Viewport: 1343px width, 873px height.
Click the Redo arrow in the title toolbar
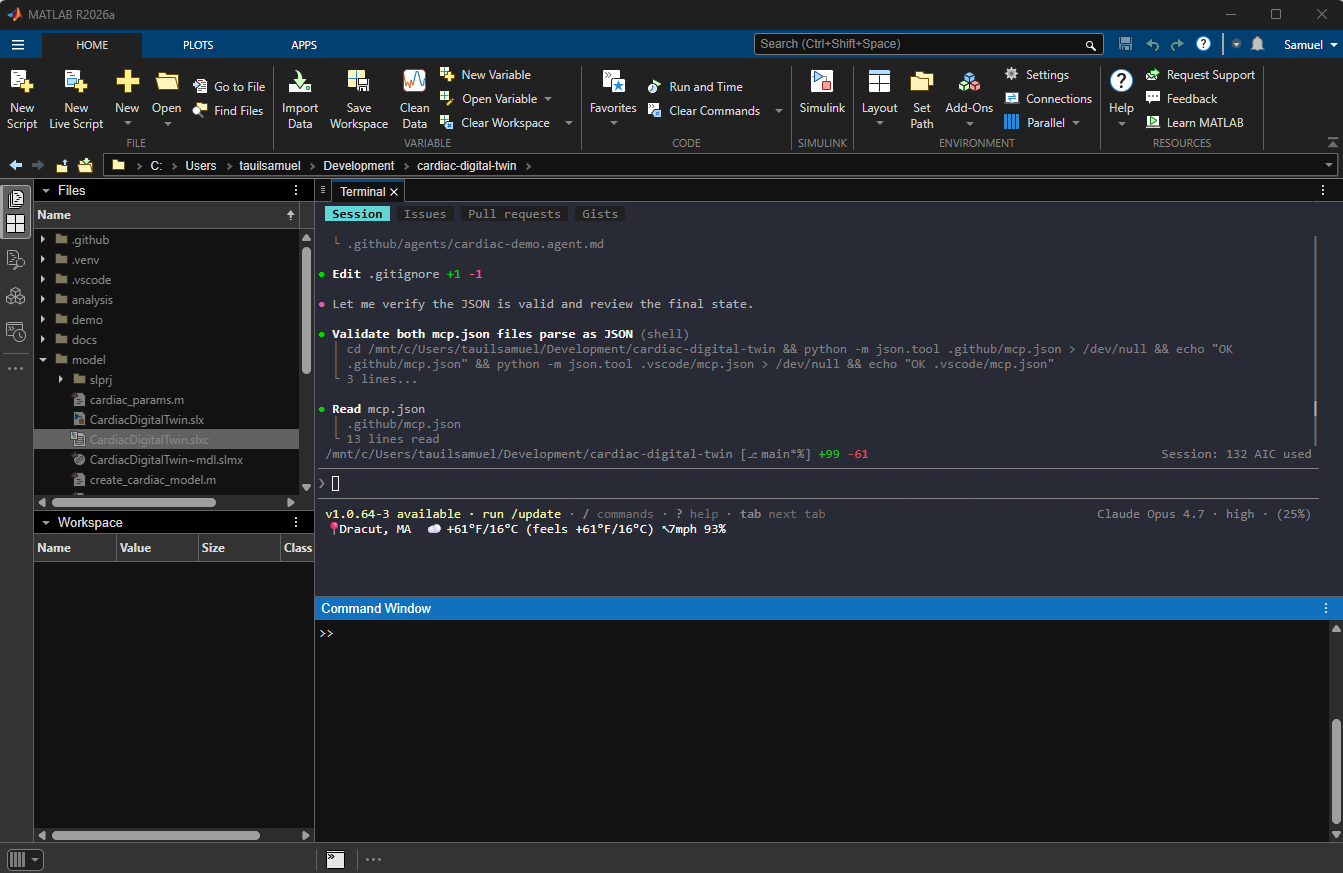(1177, 44)
